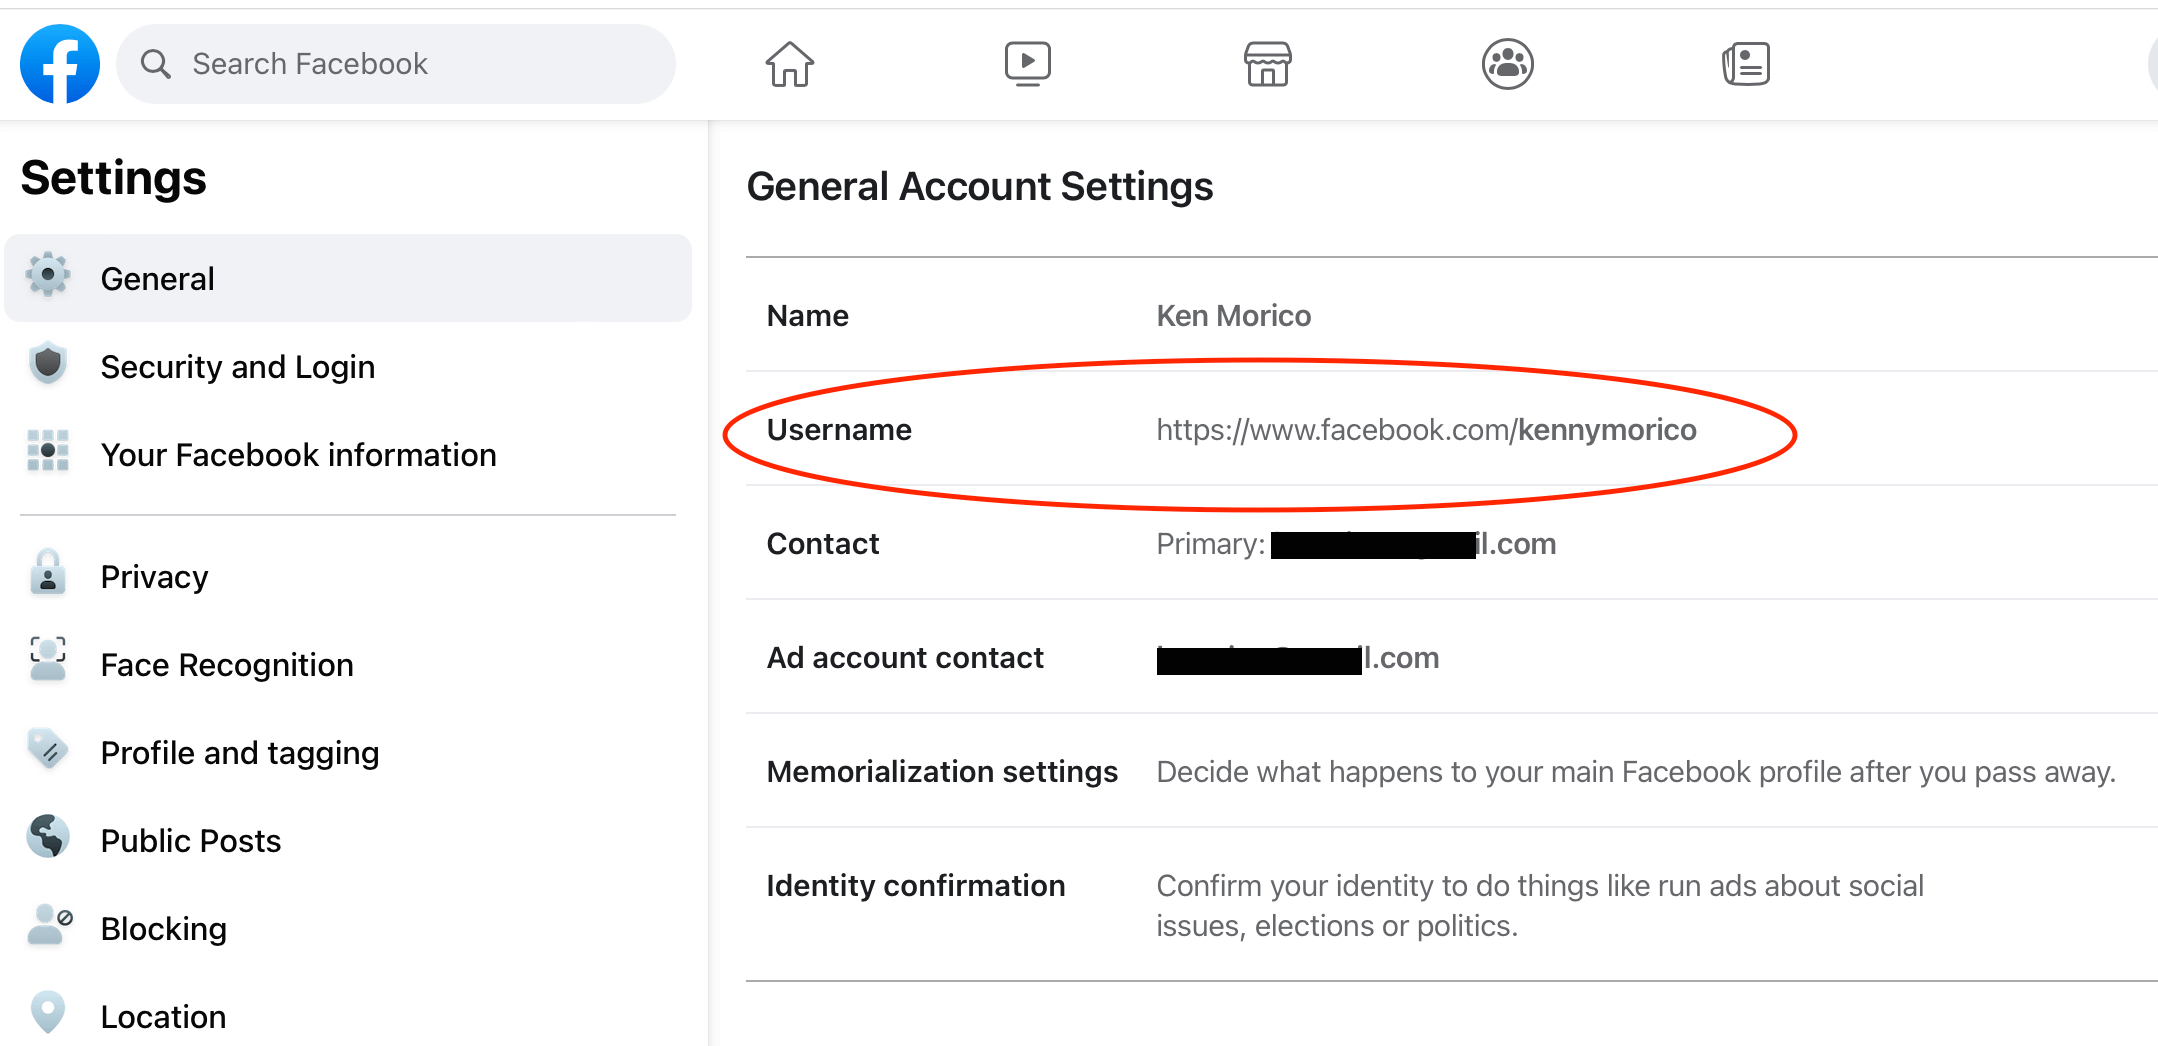This screenshot has height=1046, width=2158.
Task: Open the Home feed icon
Action: [x=789, y=63]
